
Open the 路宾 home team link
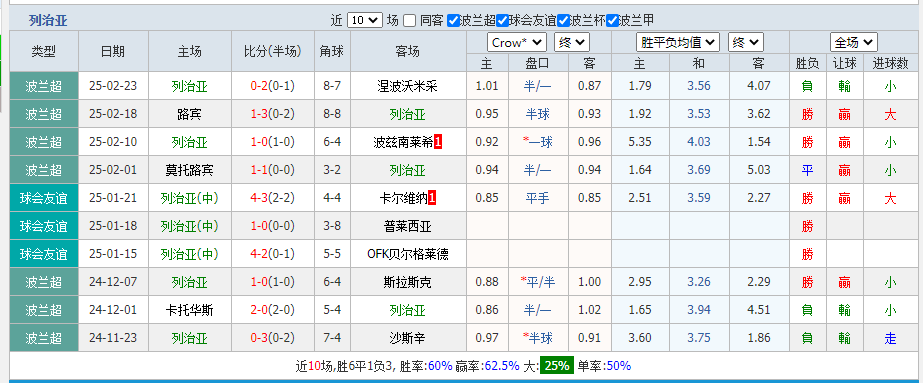click(x=190, y=114)
